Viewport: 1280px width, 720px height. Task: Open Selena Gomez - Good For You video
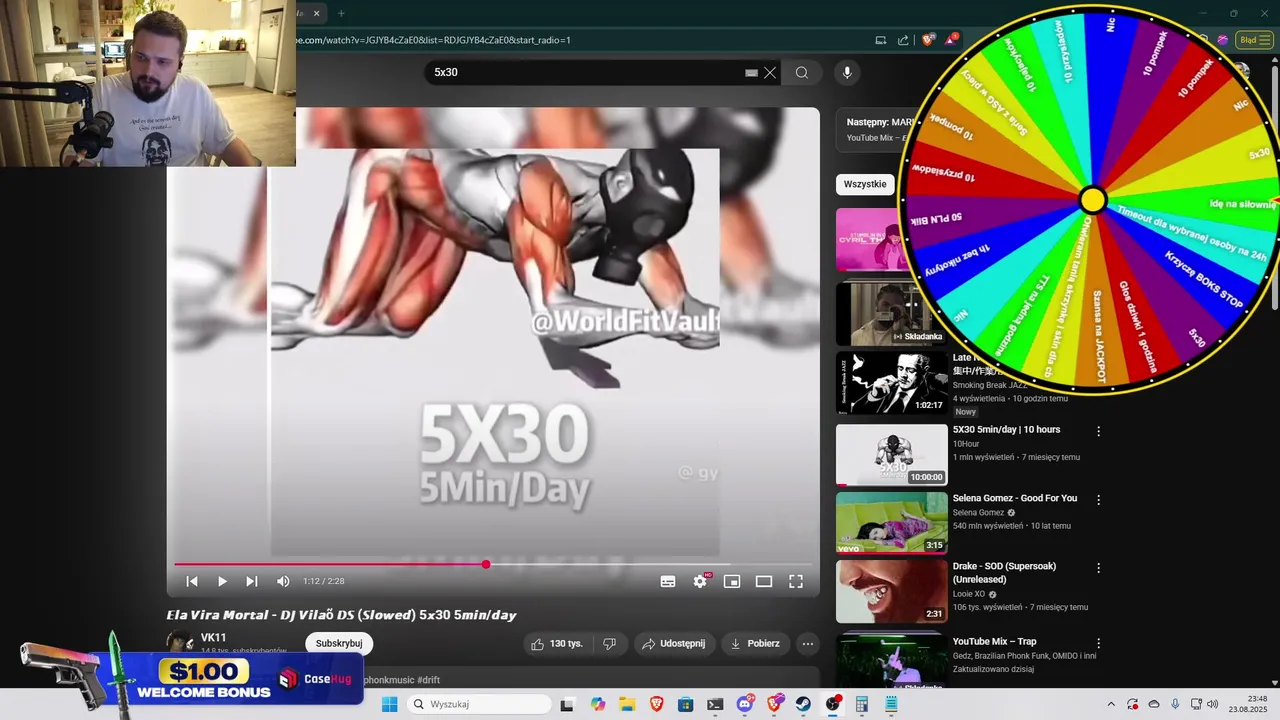(x=1015, y=498)
